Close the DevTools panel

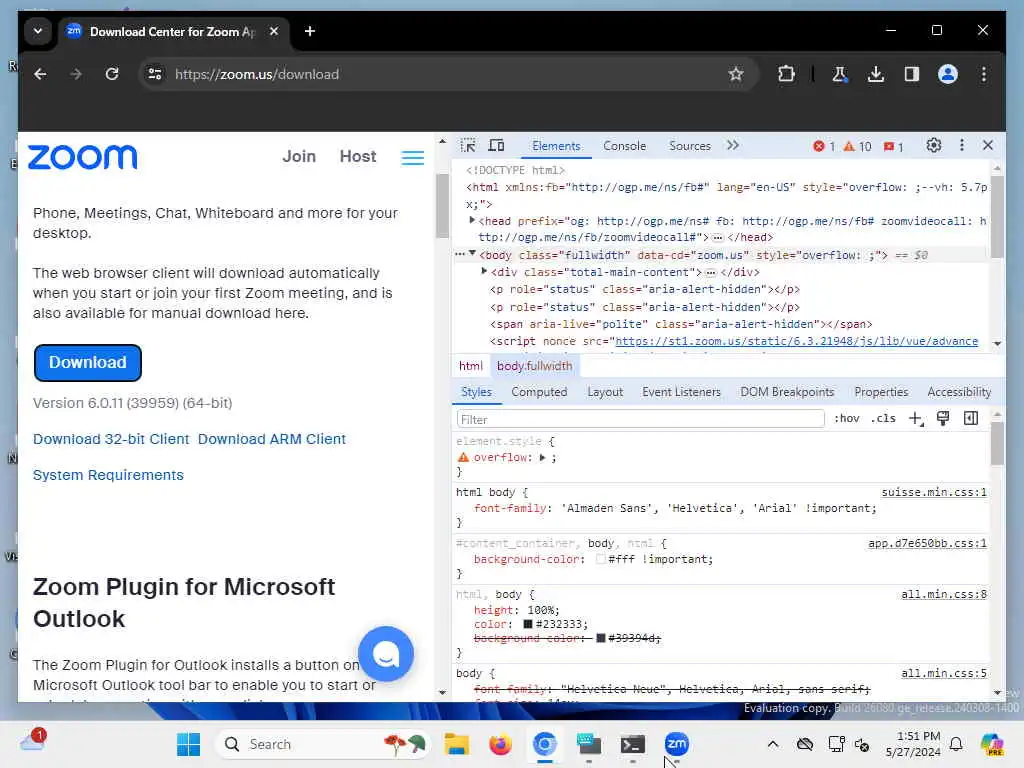tap(988, 146)
